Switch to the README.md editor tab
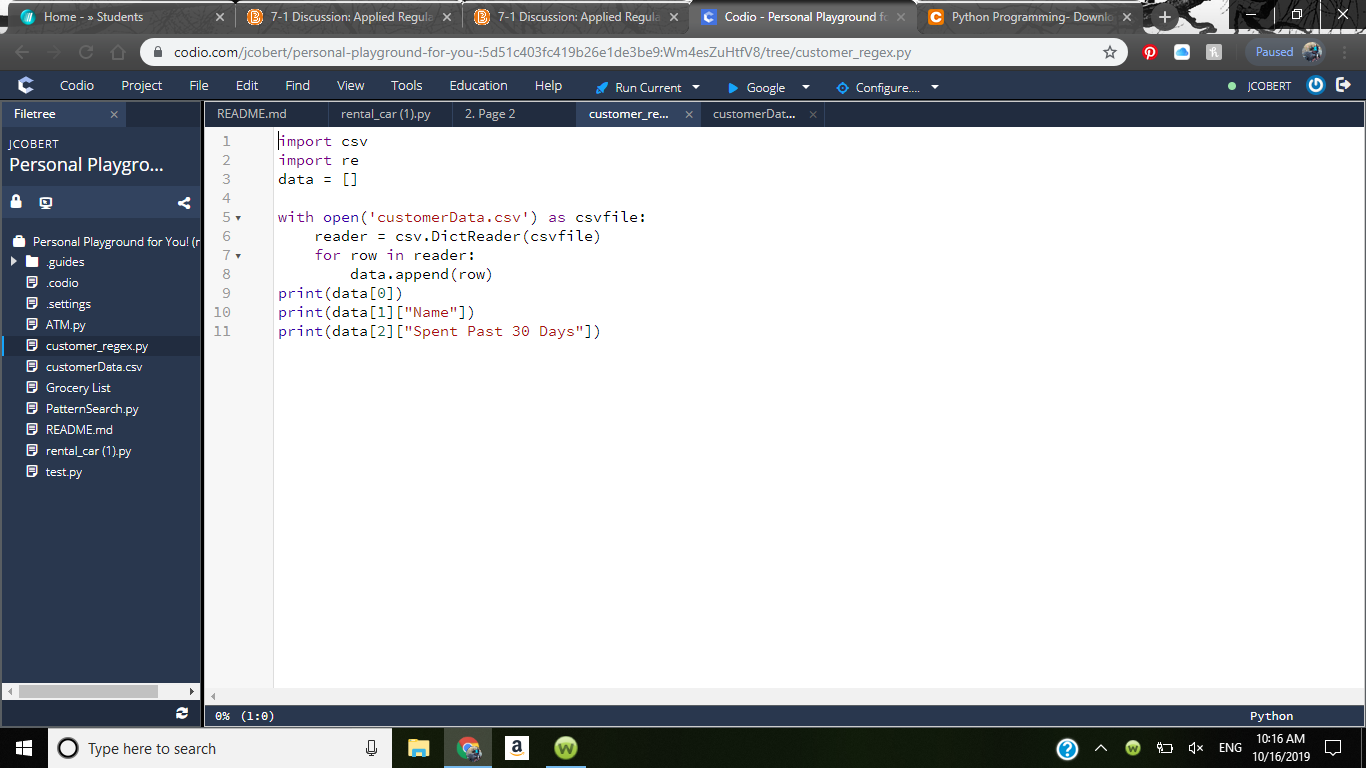The width and height of the screenshot is (1366, 768). pos(266,114)
